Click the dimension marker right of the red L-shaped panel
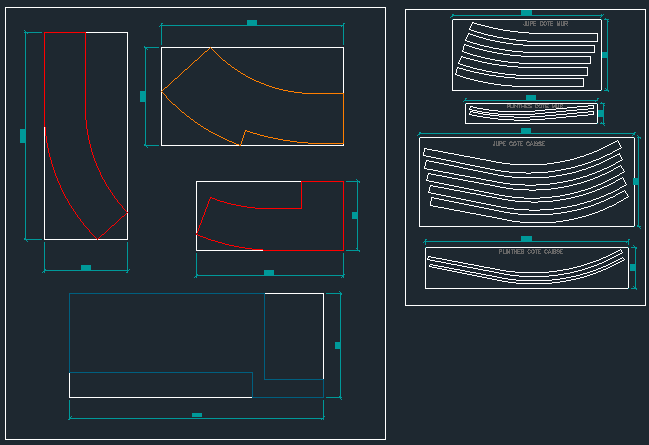 pos(355,215)
